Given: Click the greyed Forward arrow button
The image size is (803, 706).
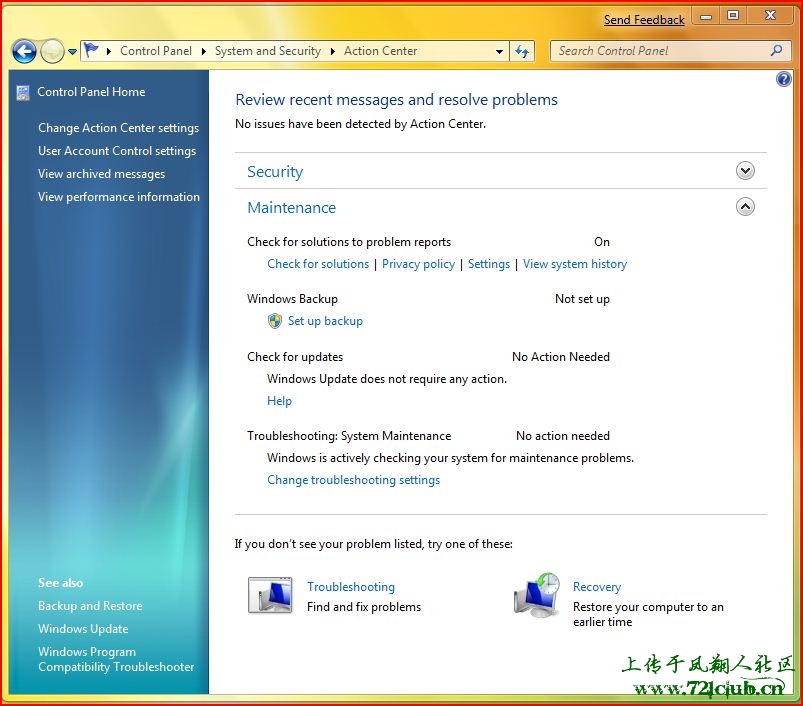Looking at the screenshot, I should pyautogui.click(x=52, y=51).
